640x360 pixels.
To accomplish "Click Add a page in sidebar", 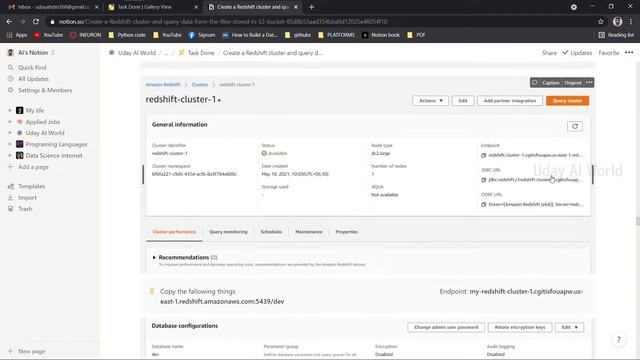I will [x=33, y=167].
